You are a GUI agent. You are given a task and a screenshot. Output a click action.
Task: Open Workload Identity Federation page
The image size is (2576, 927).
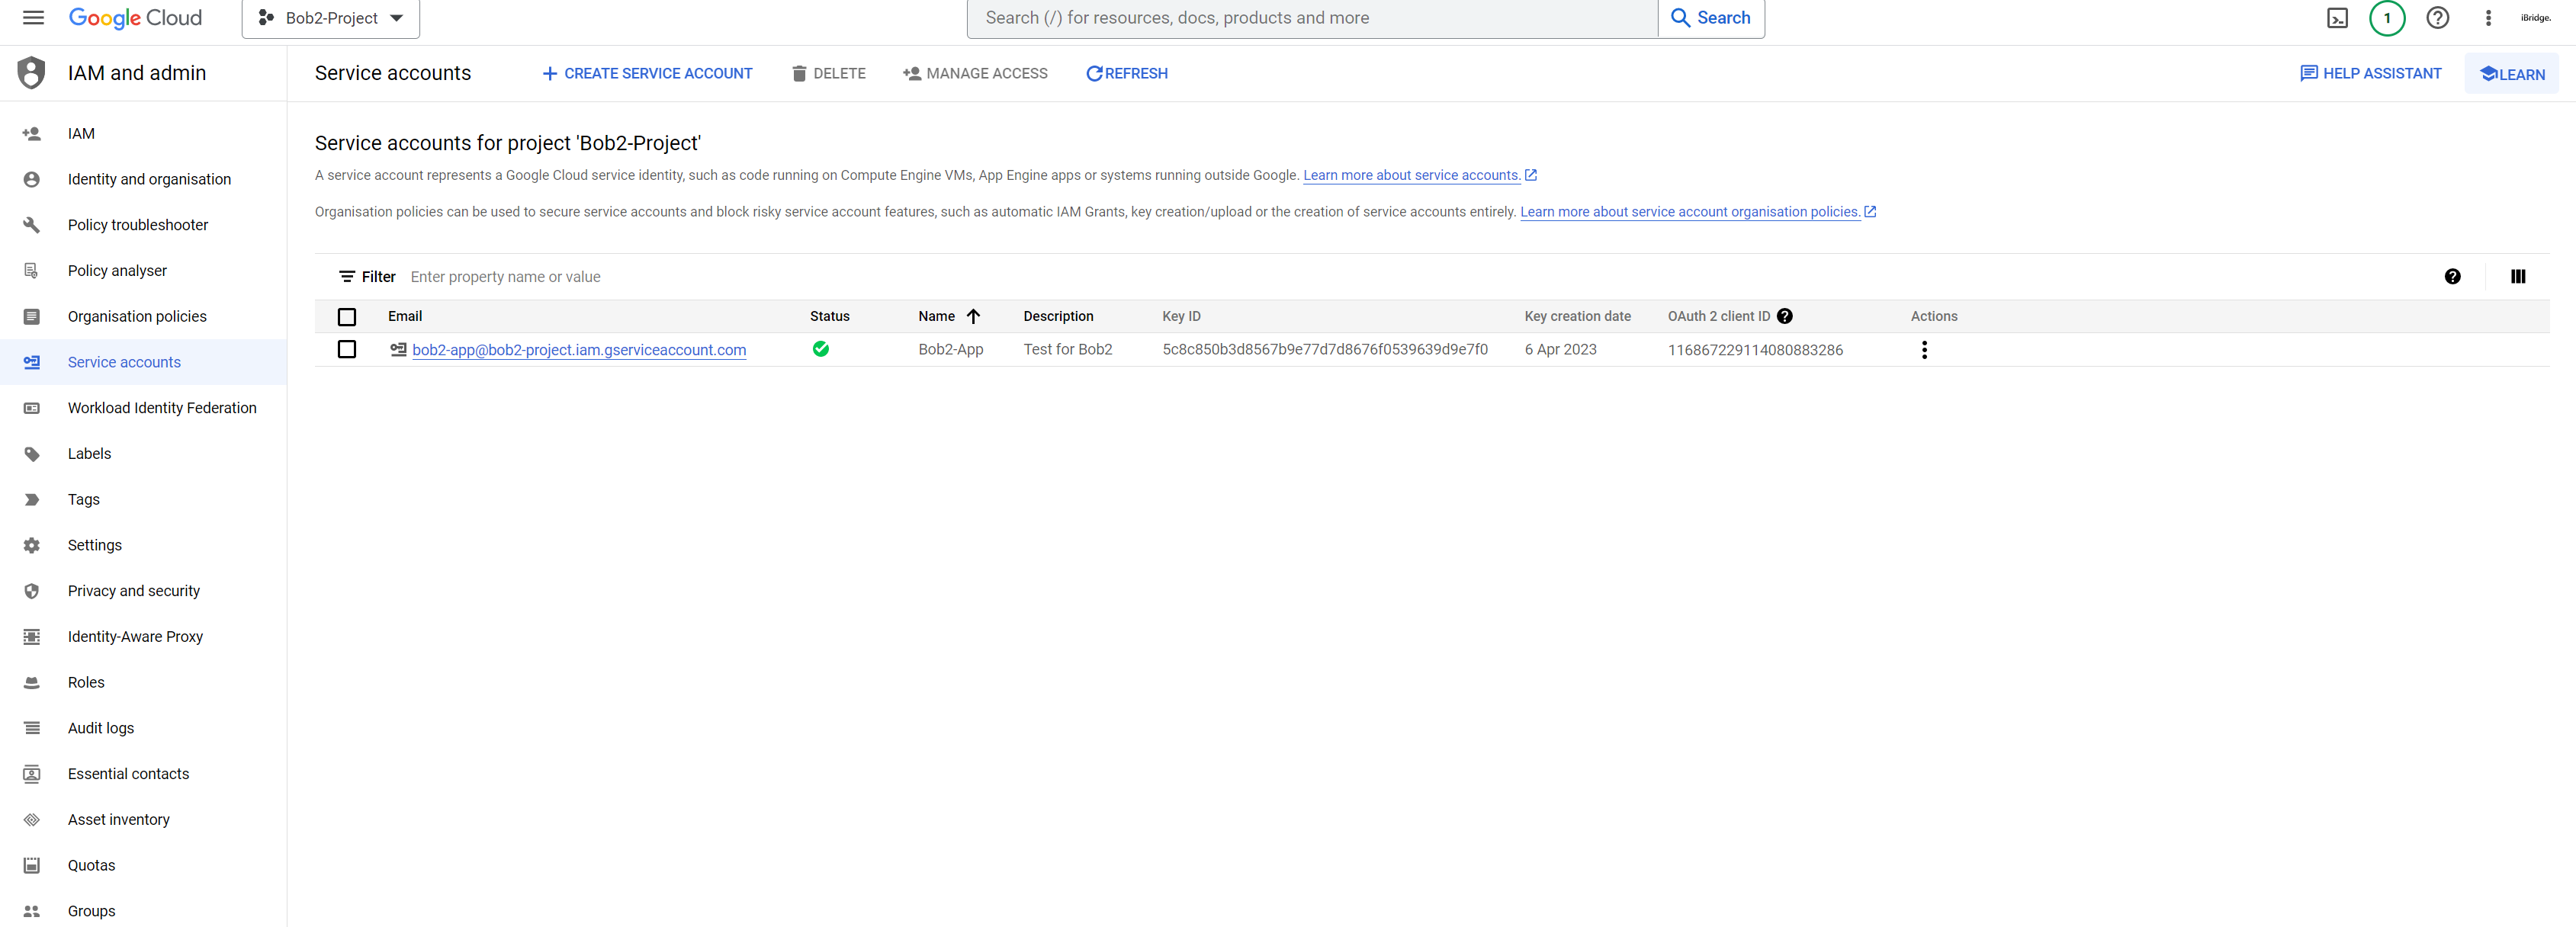coord(162,408)
